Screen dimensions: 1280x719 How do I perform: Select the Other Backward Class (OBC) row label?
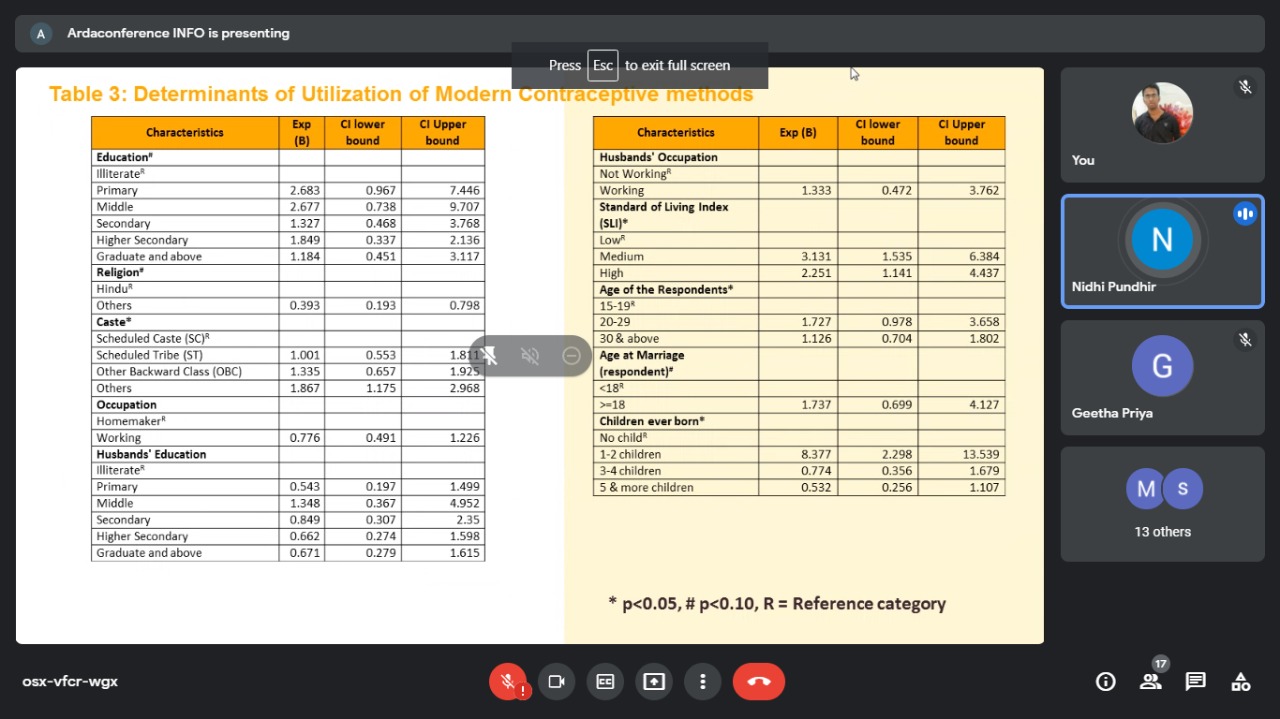click(169, 372)
